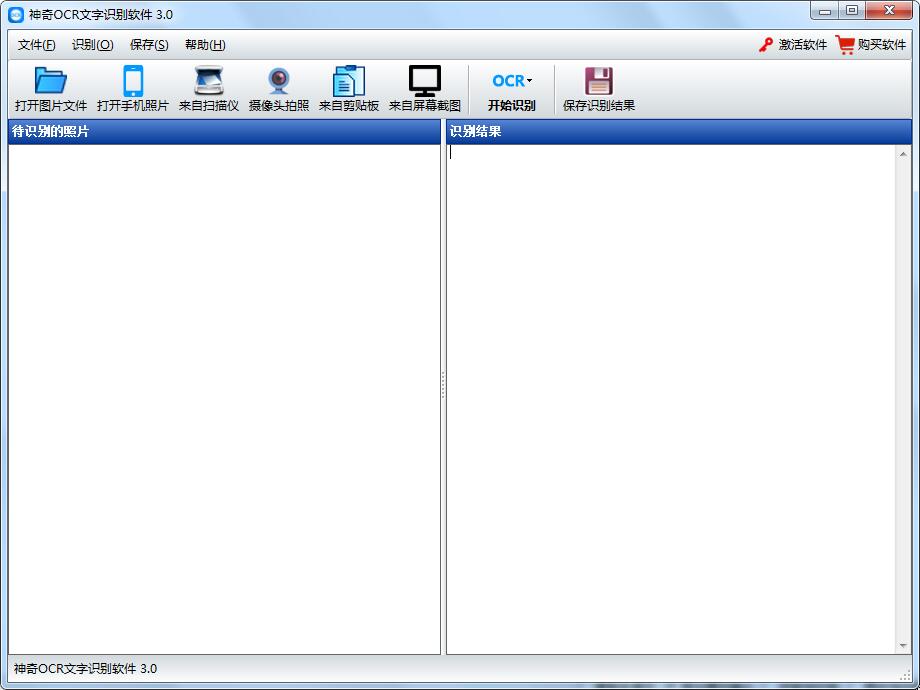Click the red shopping cart icon
Screen dimensions: 920x690
(x=845, y=45)
